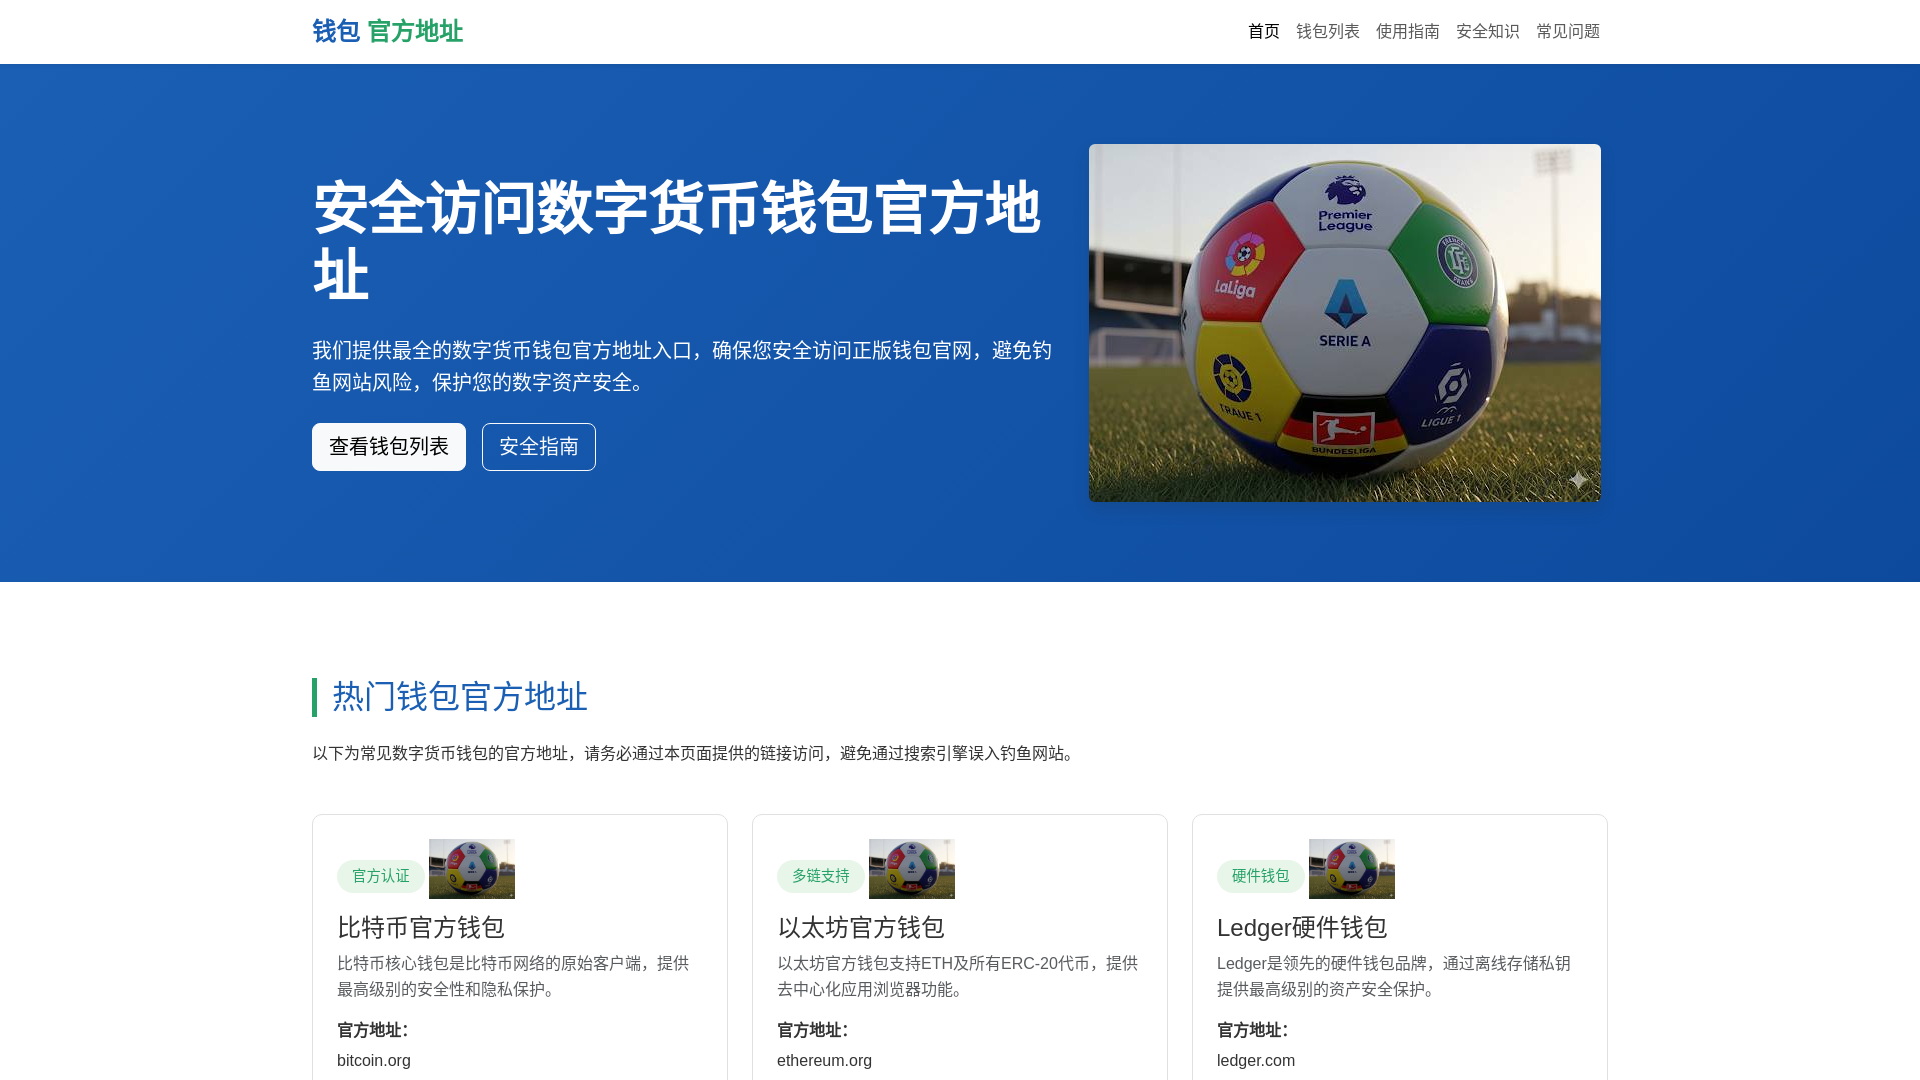Open the 钱包列表 nav item
Viewport: 1920px width, 1080px height.
1328,32
